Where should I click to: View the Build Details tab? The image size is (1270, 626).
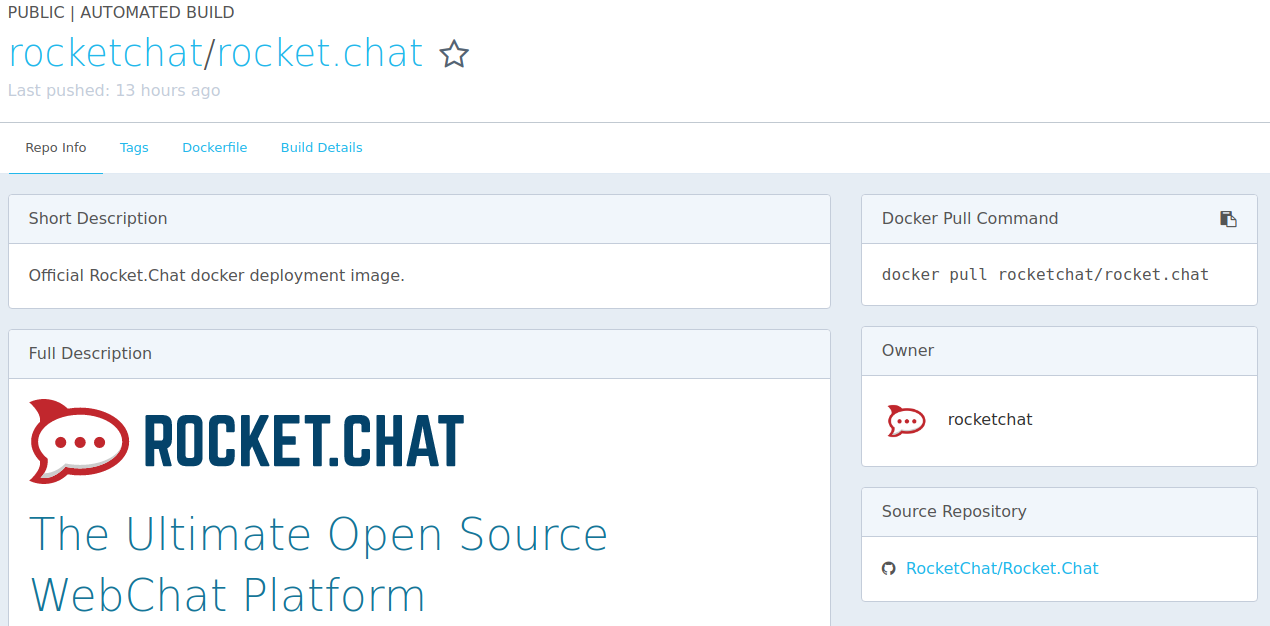click(x=321, y=148)
